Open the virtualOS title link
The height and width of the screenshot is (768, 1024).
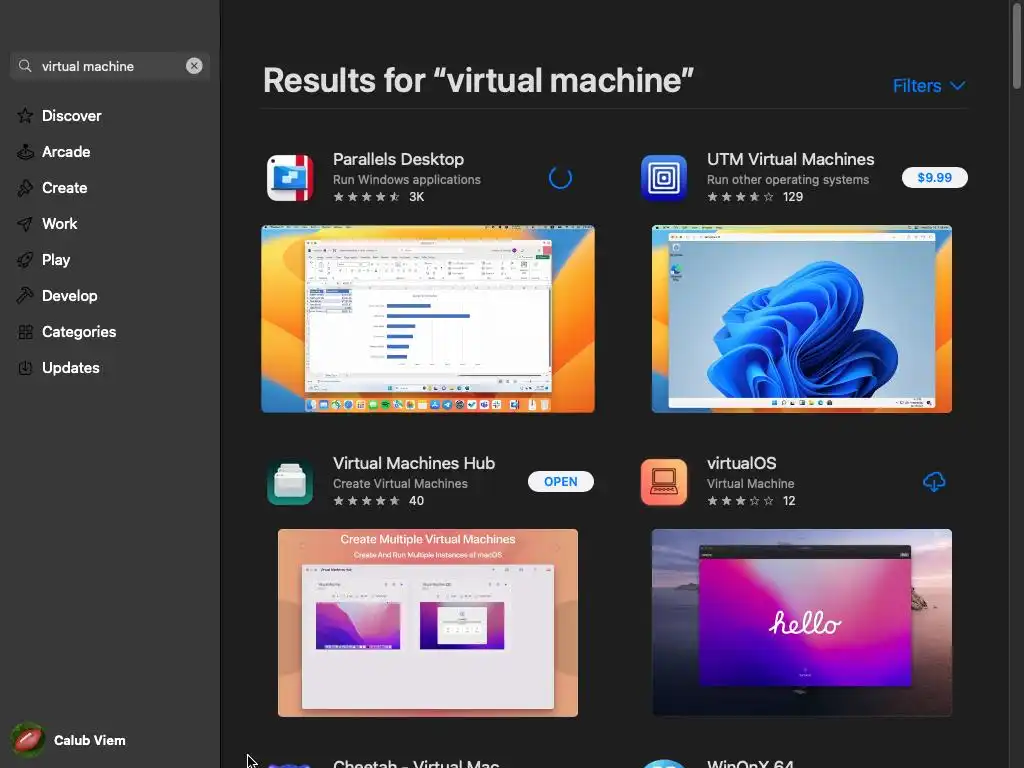point(741,463)
